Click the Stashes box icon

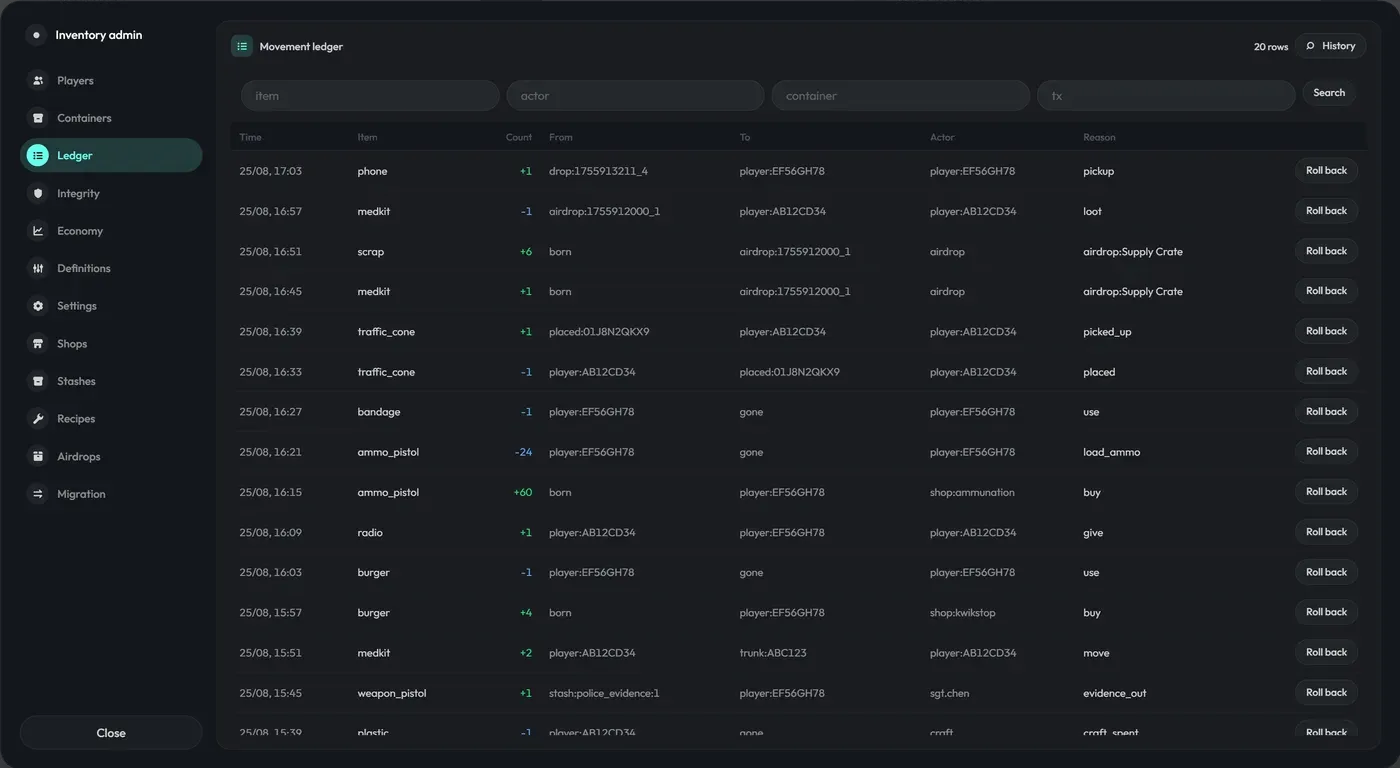[38, 381]
